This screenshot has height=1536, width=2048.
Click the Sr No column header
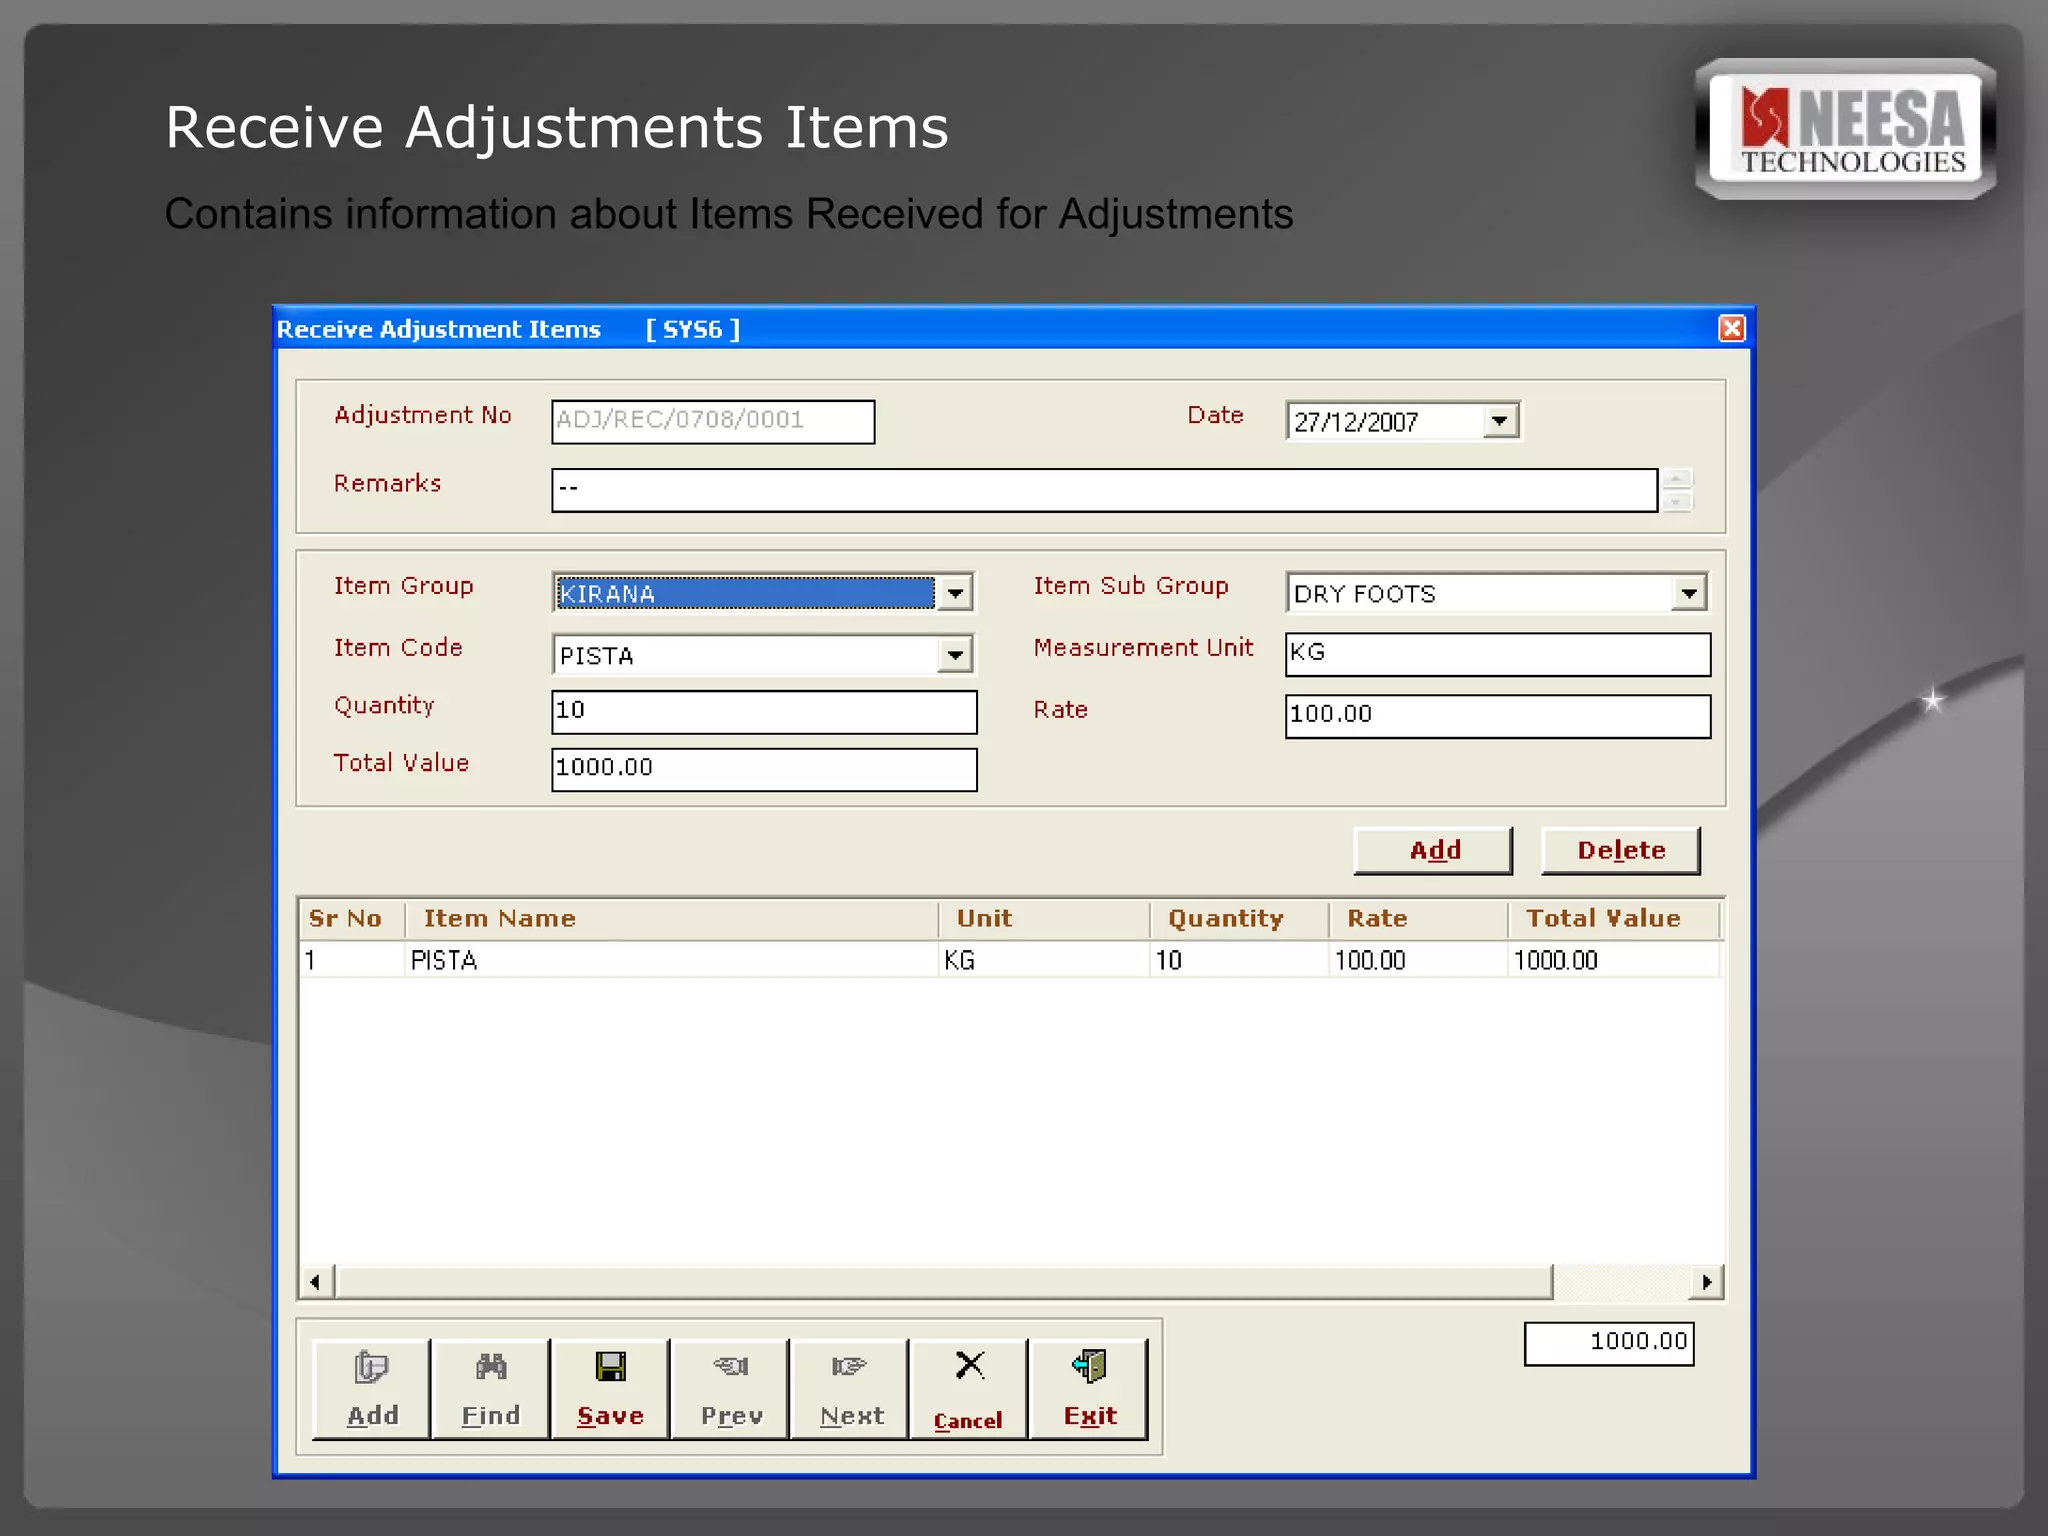351,919
